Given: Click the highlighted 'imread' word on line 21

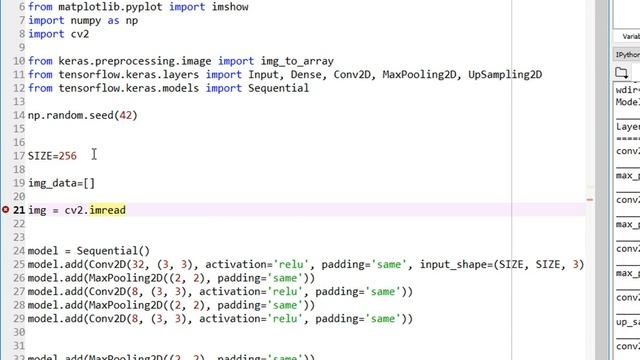Looking at the screenshot, I should 107,210.
